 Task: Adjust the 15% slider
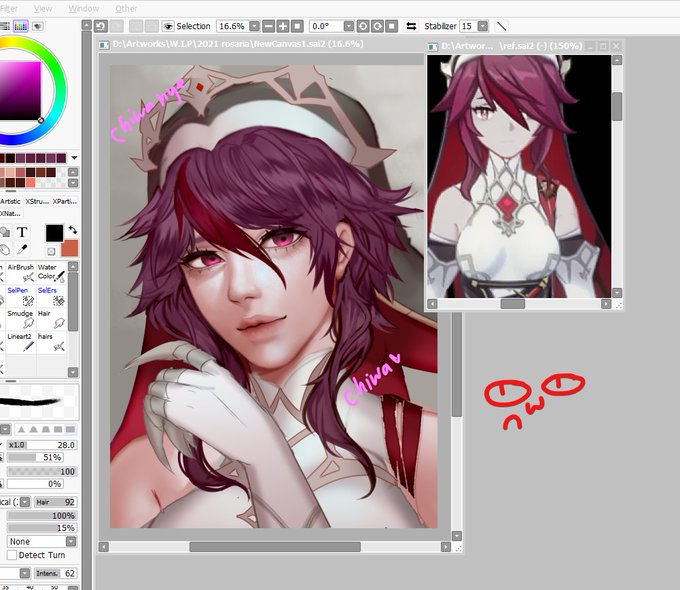42,528
